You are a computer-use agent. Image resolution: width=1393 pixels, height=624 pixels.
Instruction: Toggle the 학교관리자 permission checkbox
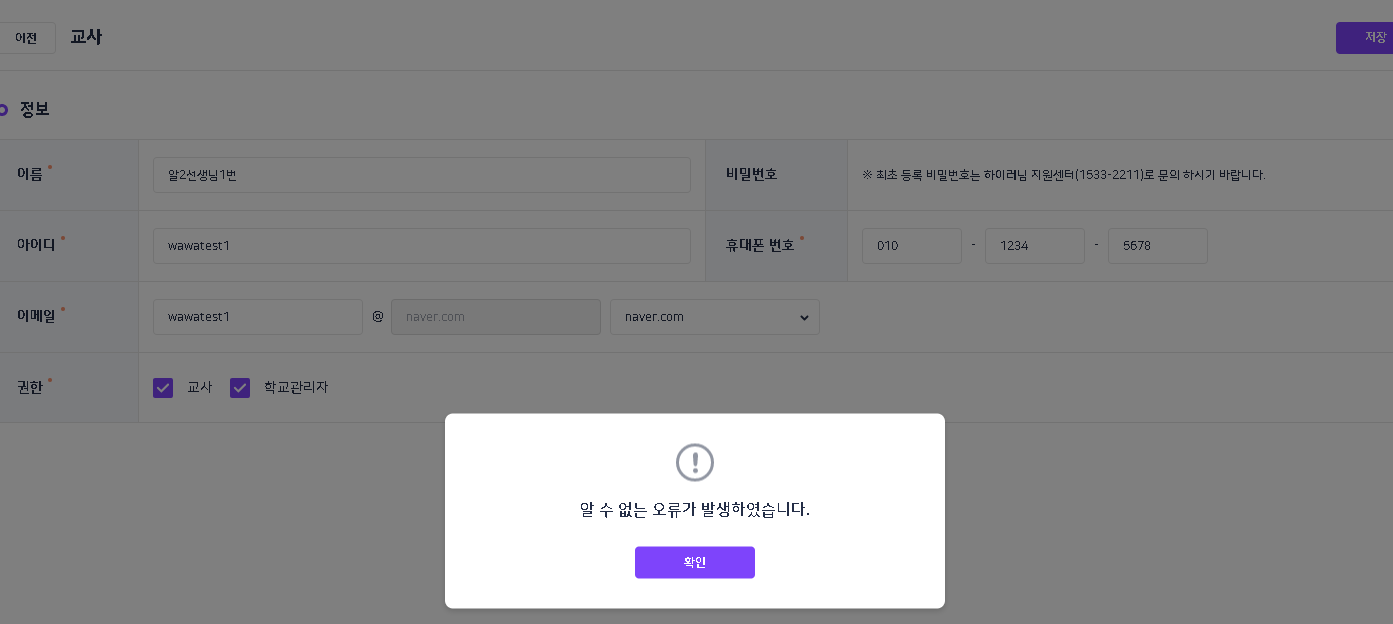click(240, 388)
